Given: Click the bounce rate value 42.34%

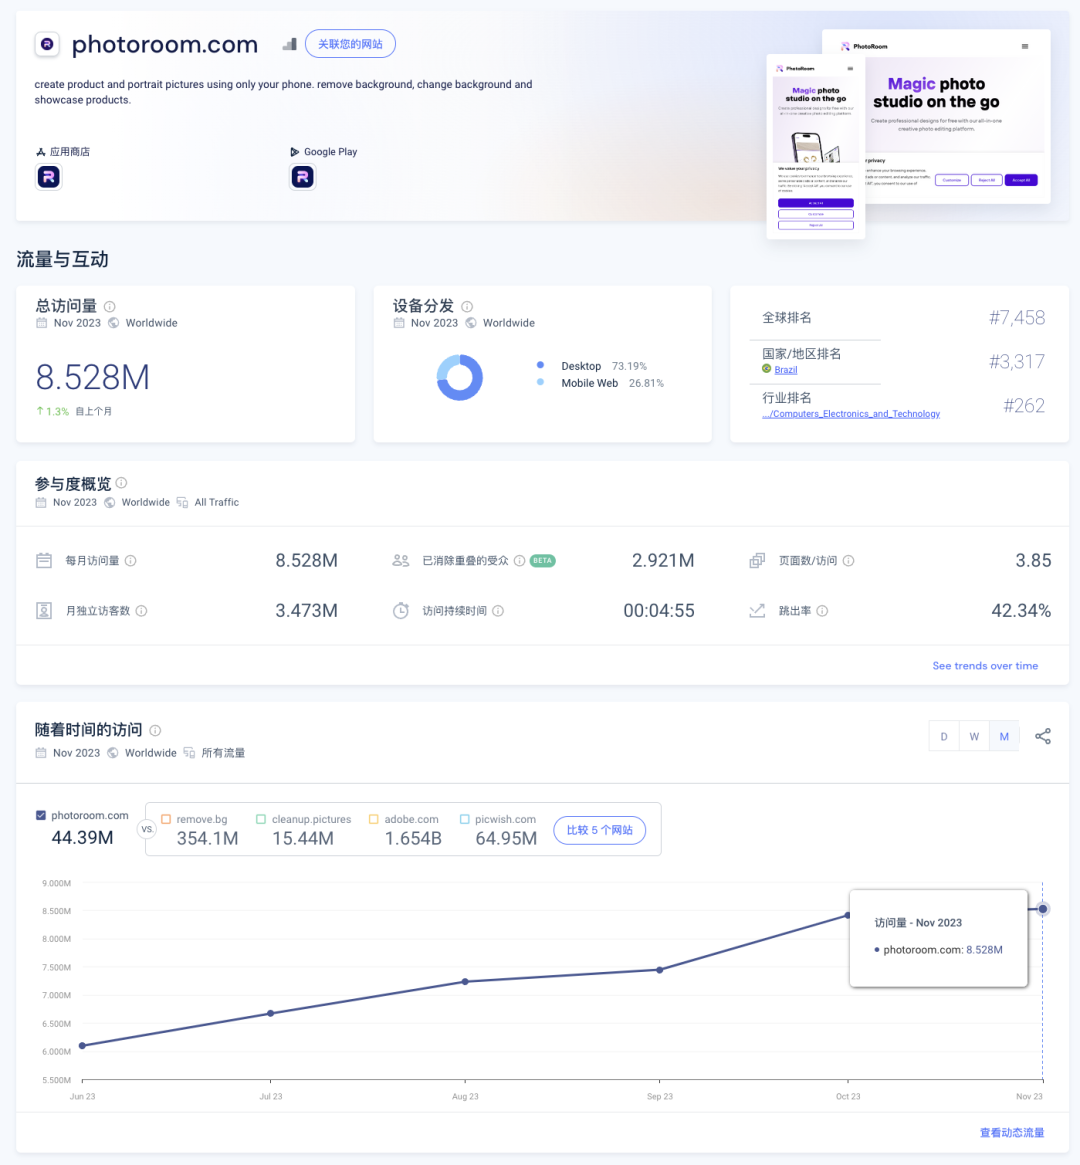Looking at the screenshot, I should click(x=1021, y=611).
